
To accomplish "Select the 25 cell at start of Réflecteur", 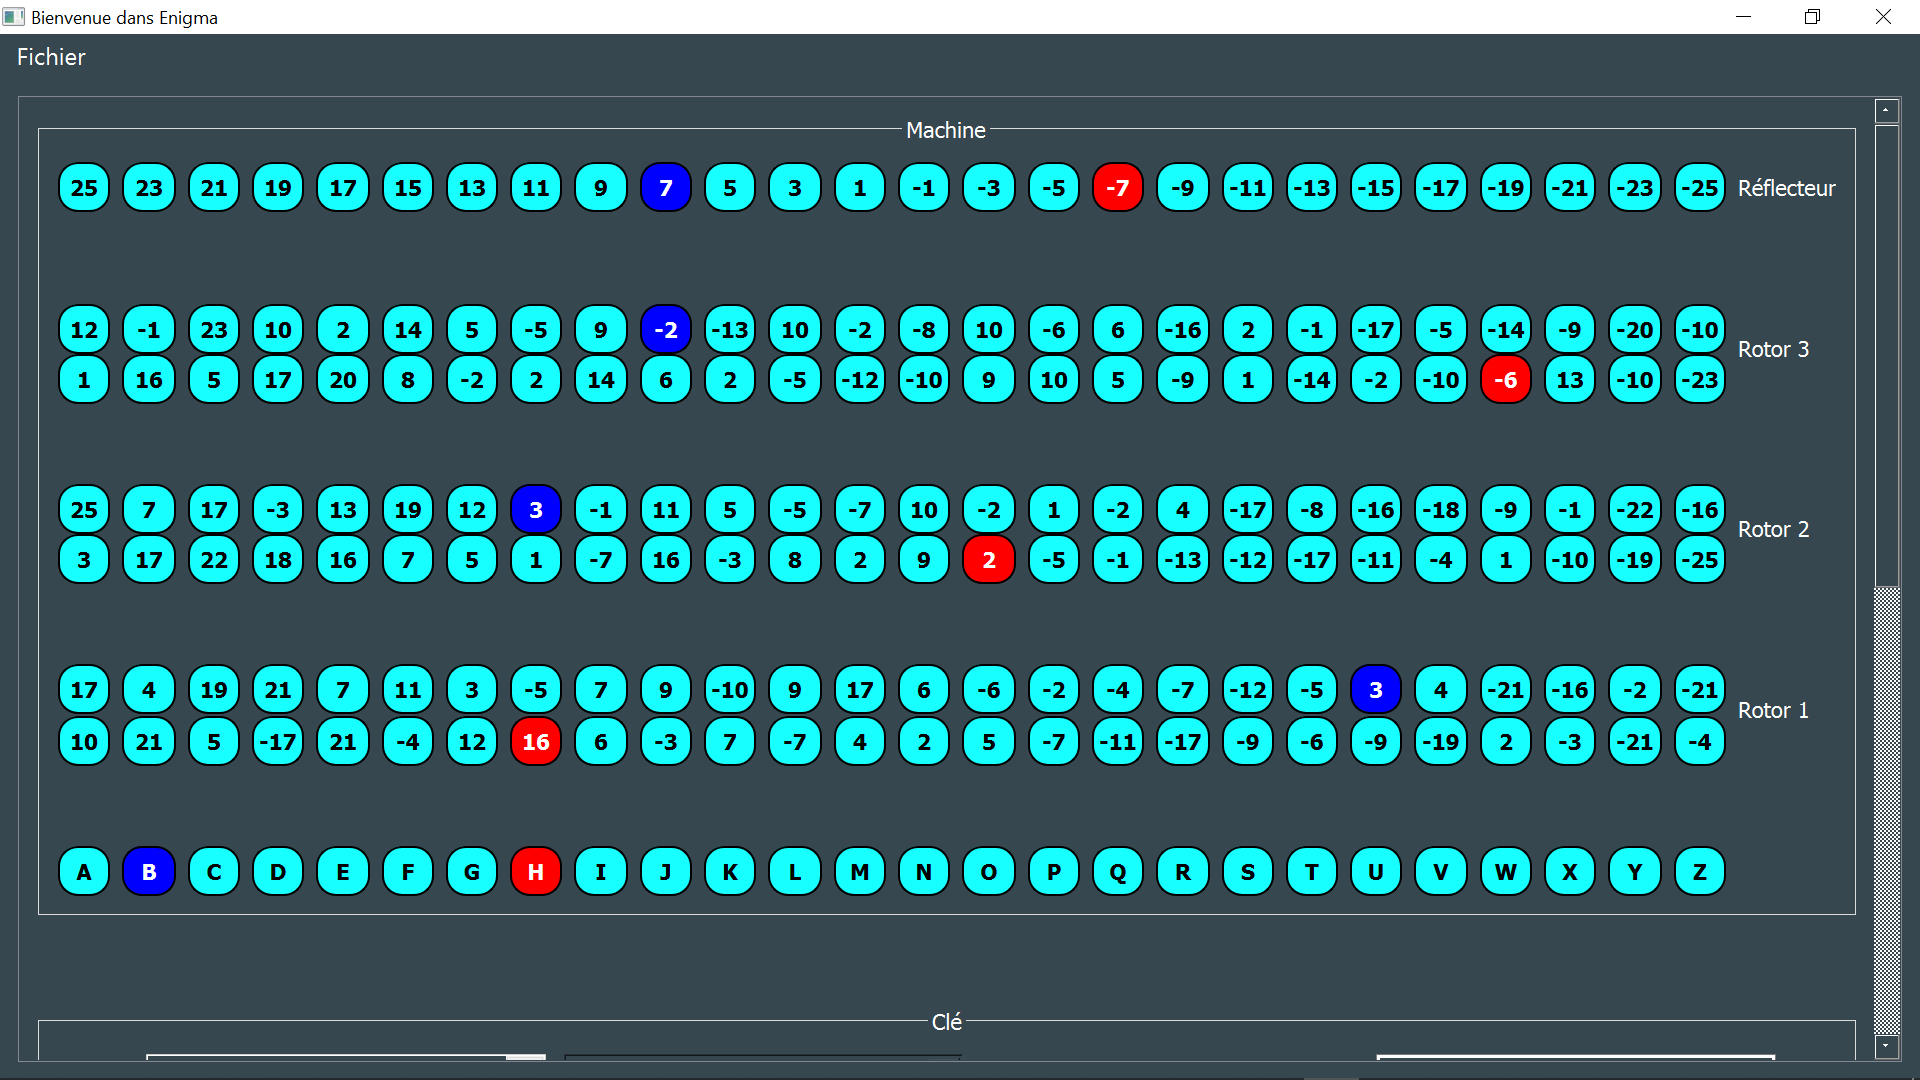I will 84,187.
